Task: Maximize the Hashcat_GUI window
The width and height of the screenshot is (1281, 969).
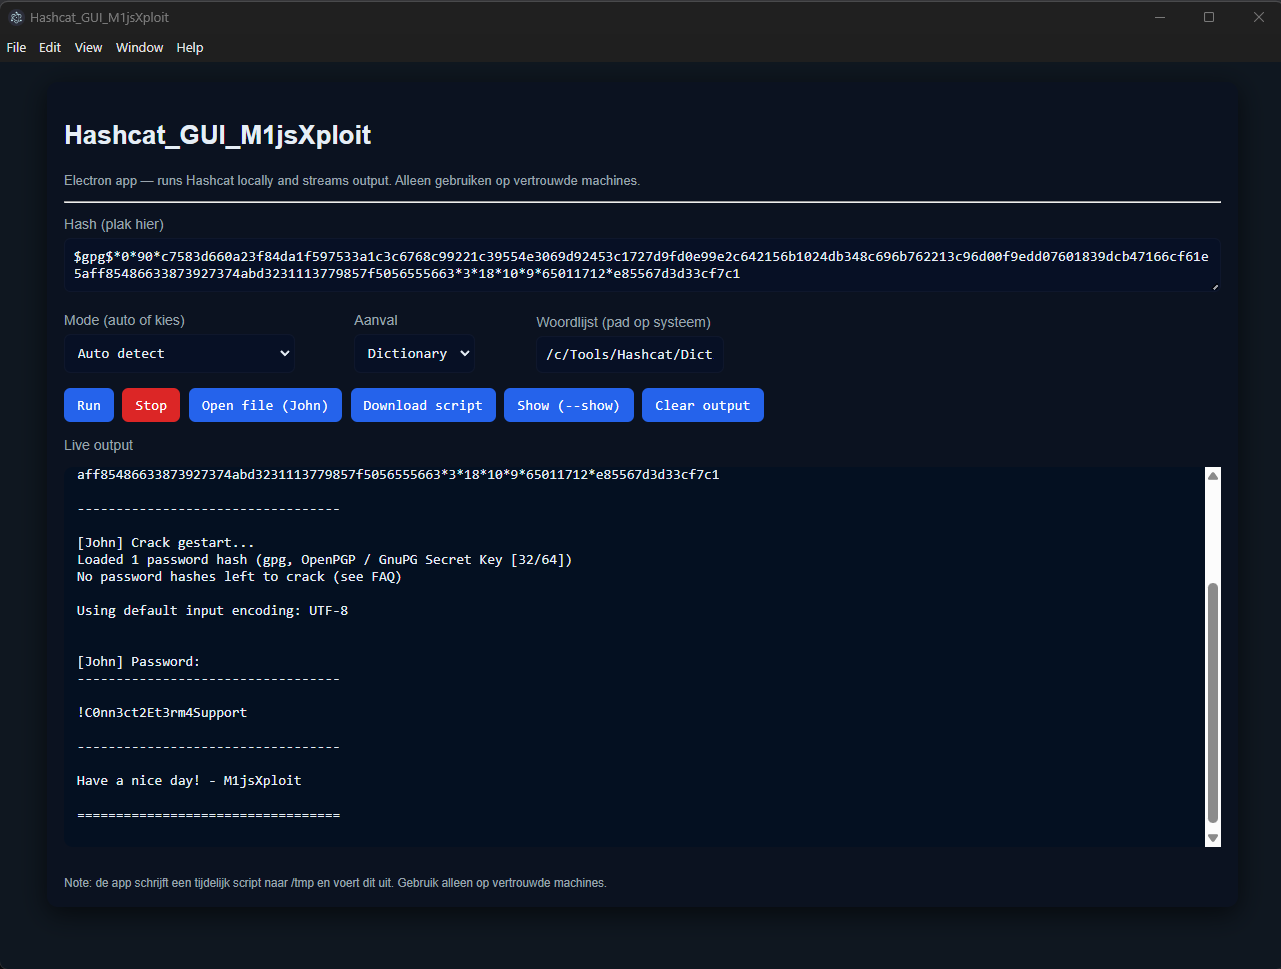Action: click(x=1209, y=17)
